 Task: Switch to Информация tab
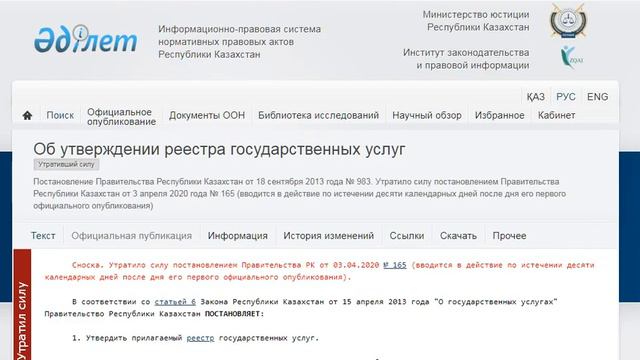click(238, 236)
